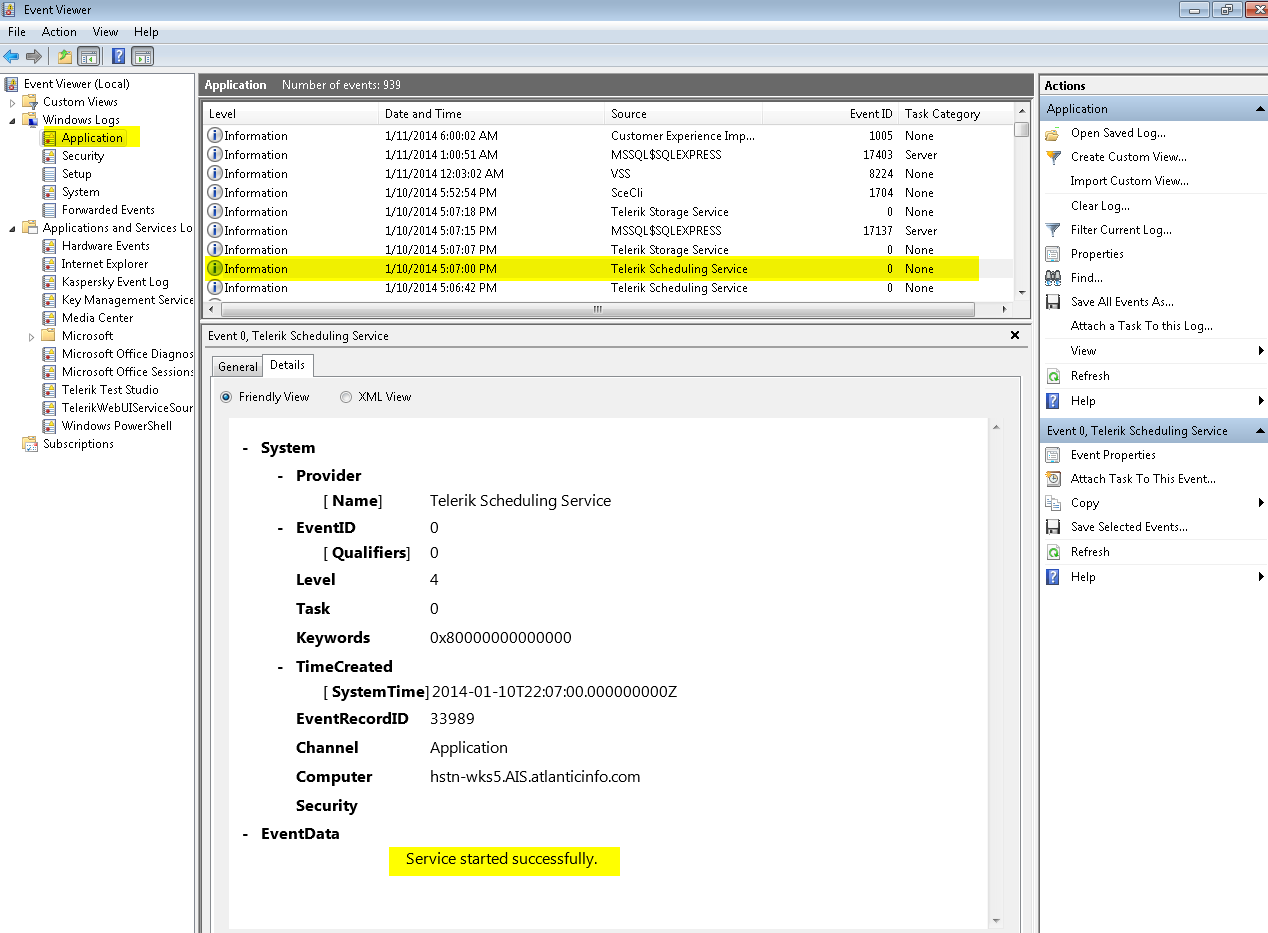Select the VSS event row
Image resolution: width=1268 pixels, height=933 pixels.
tap(609, 174)
